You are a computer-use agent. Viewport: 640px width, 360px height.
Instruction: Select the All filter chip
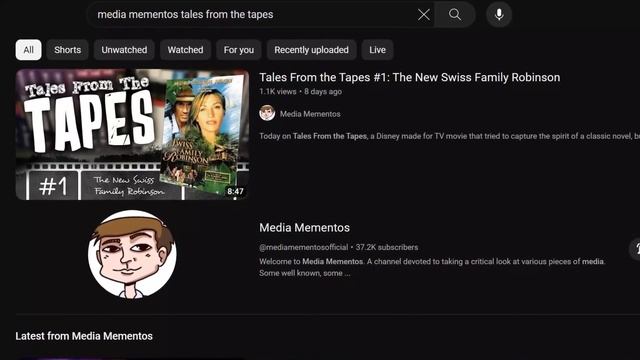click(x=29, y=50)
